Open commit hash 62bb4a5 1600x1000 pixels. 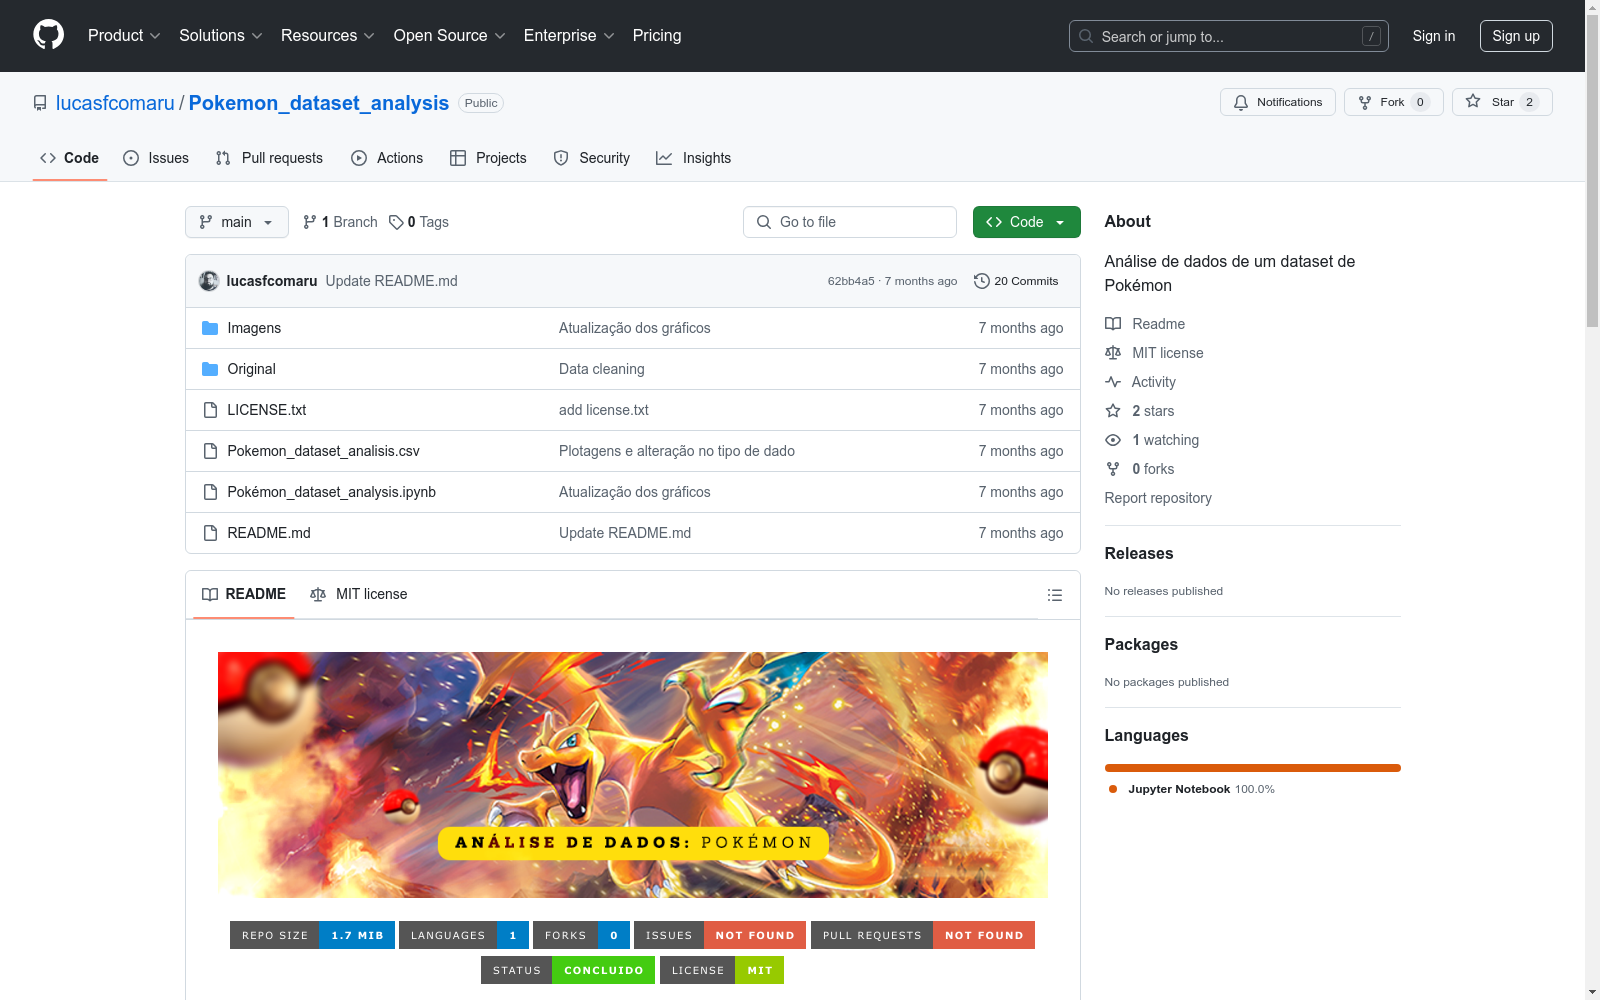[851, 281]
